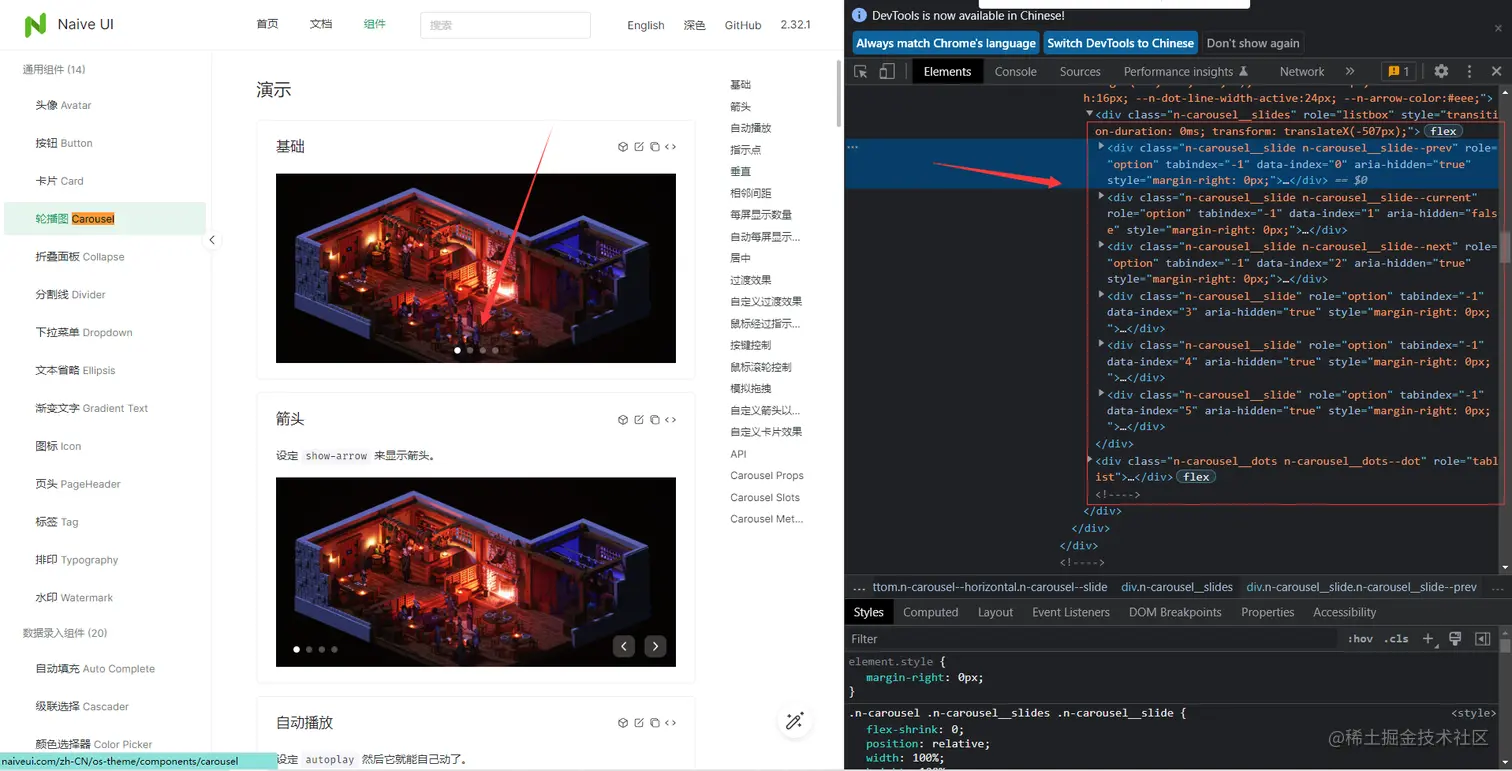Copy code icon in 自动播放 demo card

pos(655,723)
